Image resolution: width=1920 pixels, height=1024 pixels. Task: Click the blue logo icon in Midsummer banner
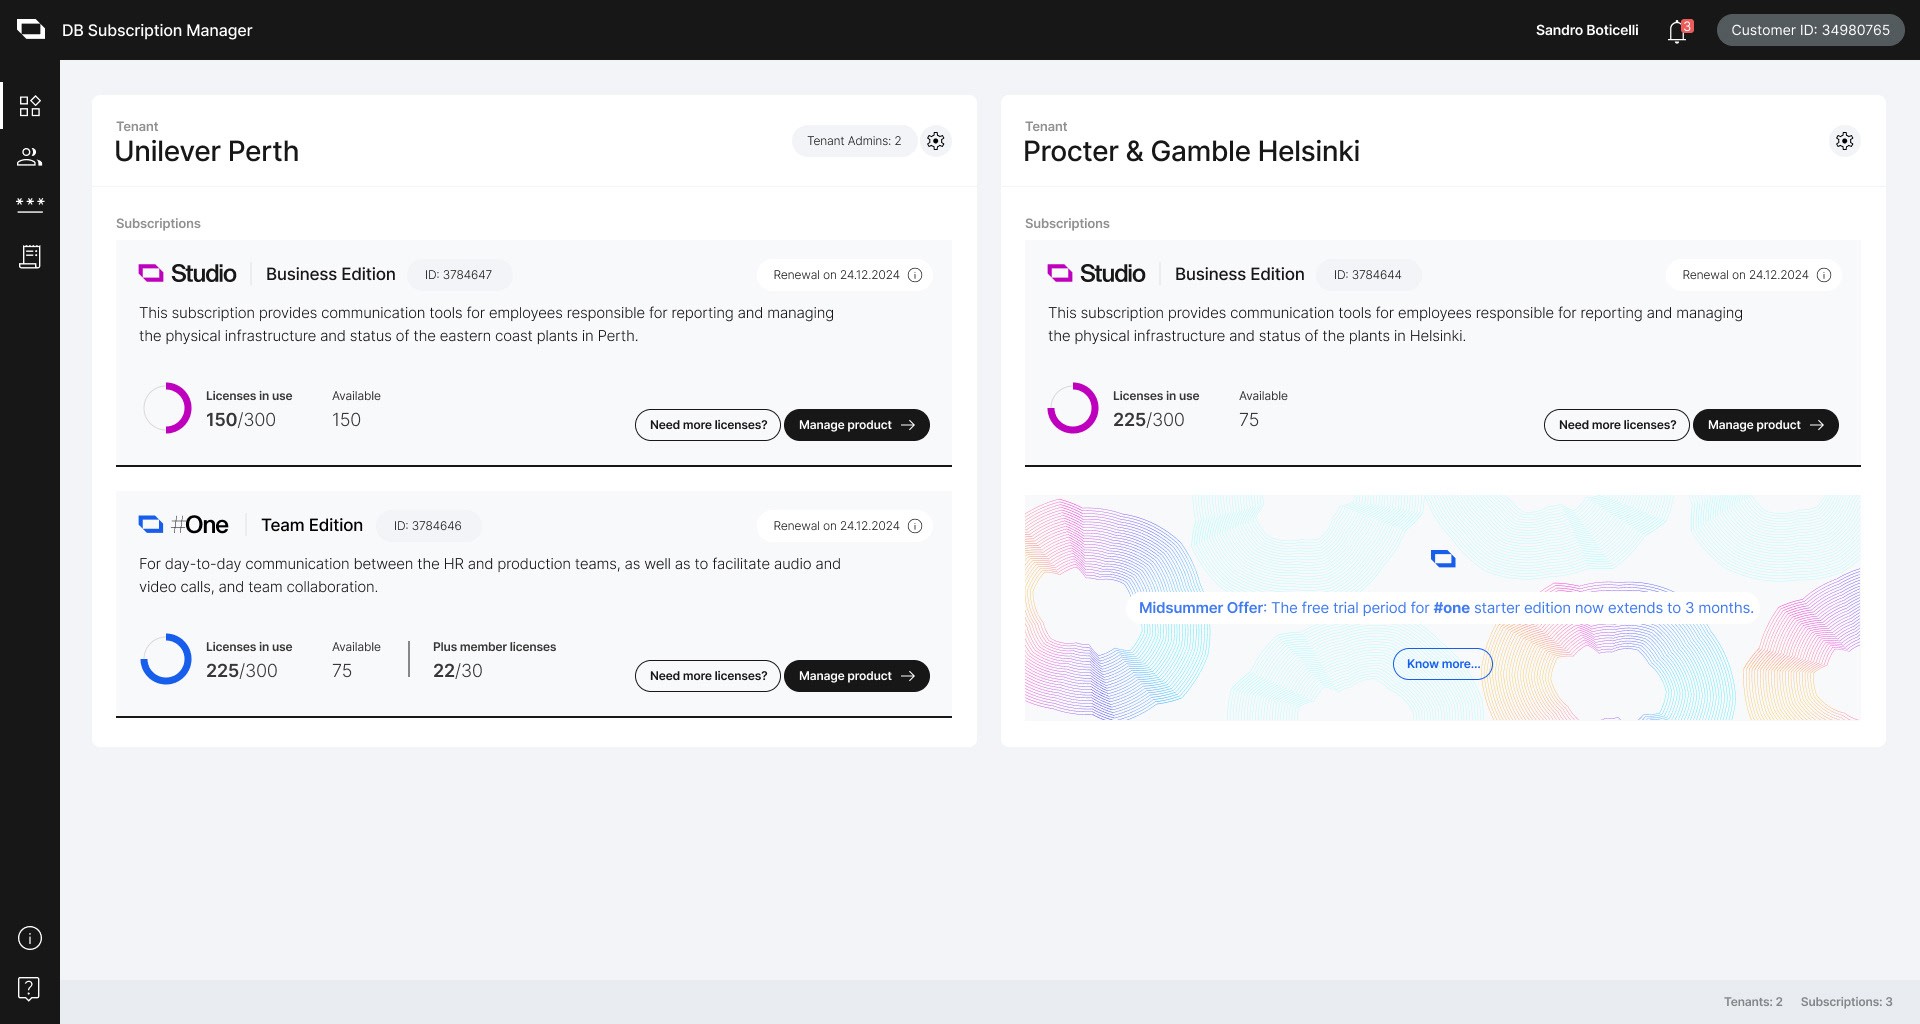coord(1443,558)
